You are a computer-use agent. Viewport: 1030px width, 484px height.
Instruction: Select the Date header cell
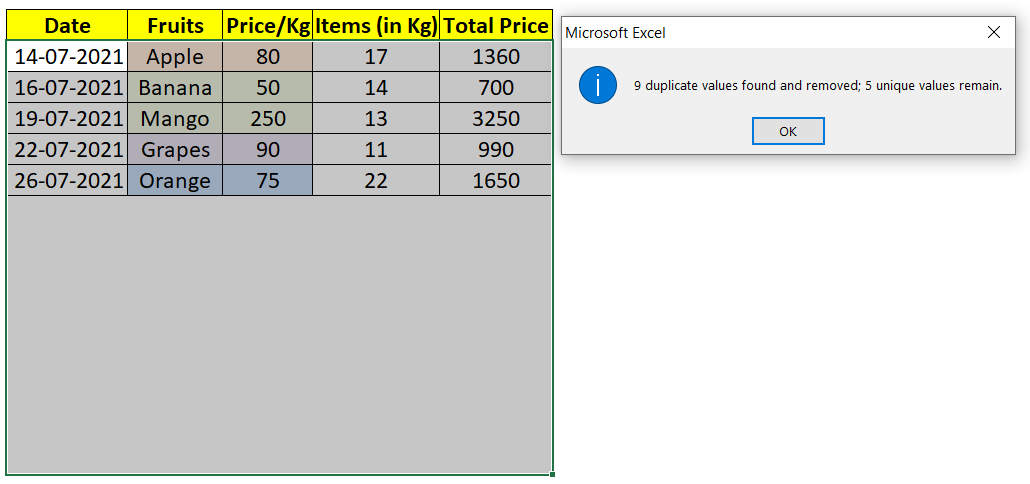pos(67,26)
